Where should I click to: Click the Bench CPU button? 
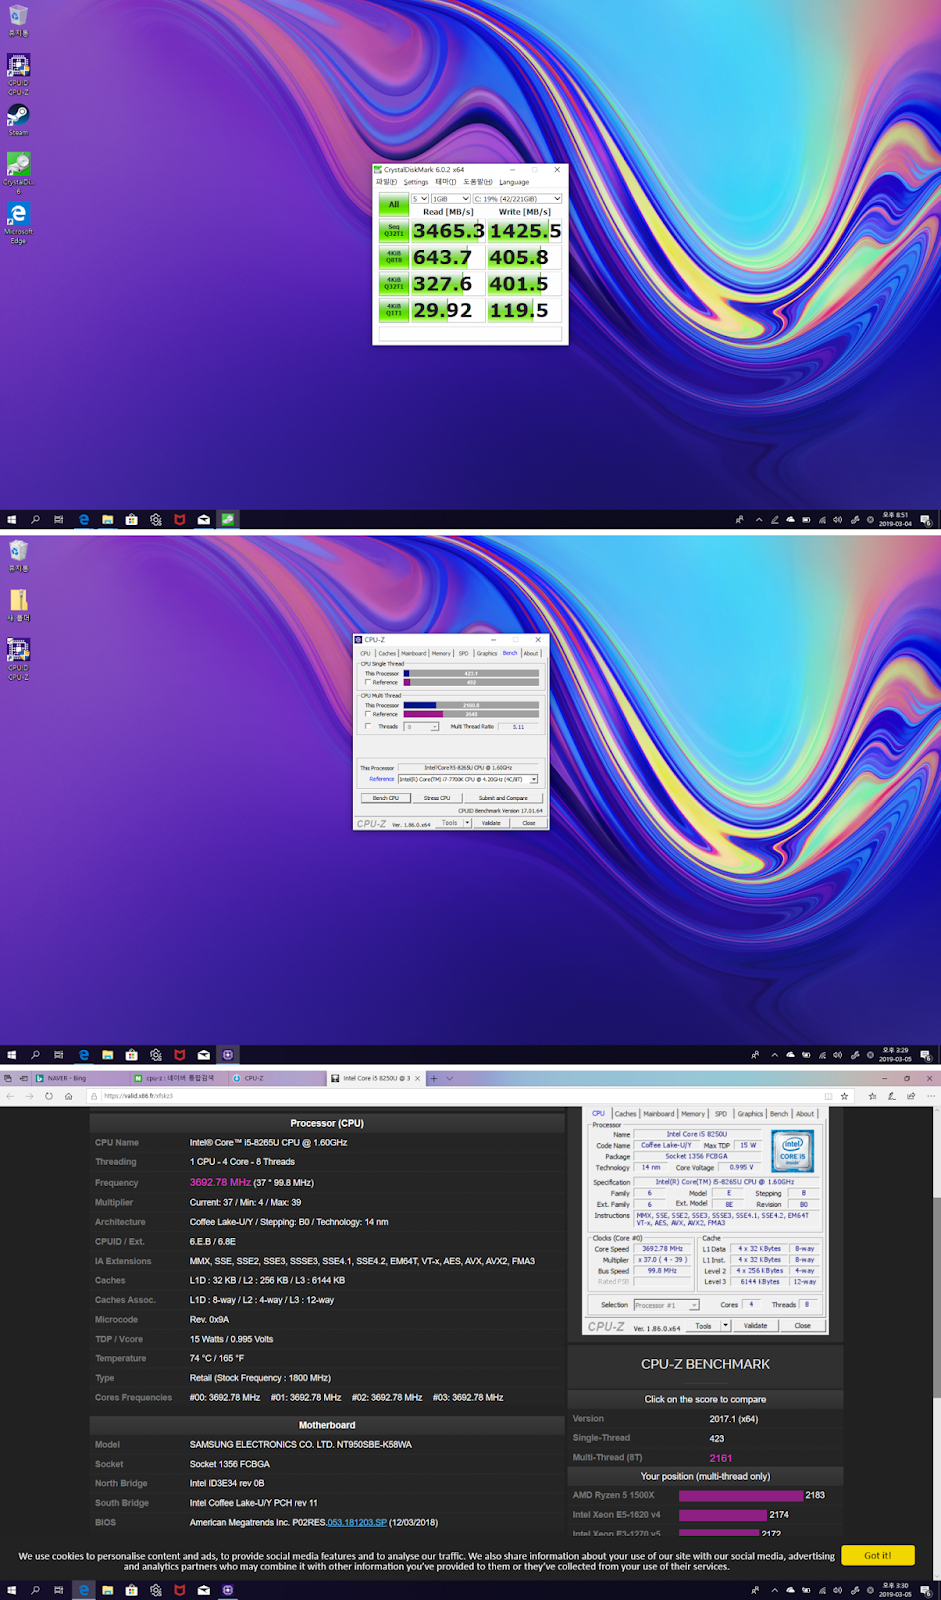click(x=386, y=798)
